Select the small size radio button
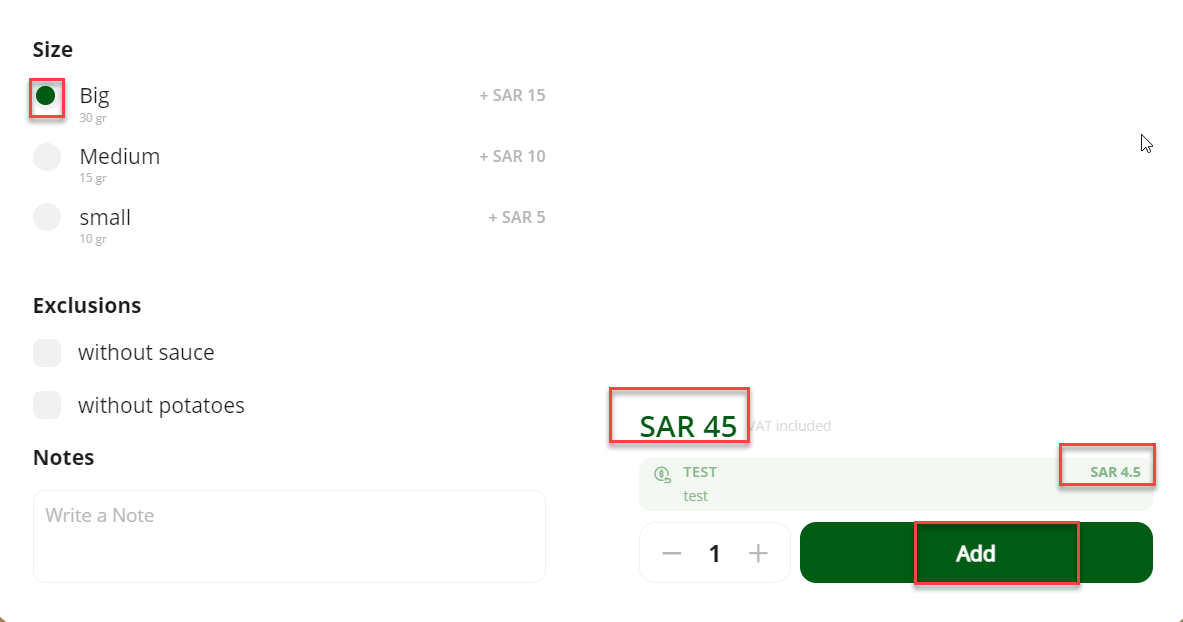The height and width of the screenshot is (622, 1183). 47,217
